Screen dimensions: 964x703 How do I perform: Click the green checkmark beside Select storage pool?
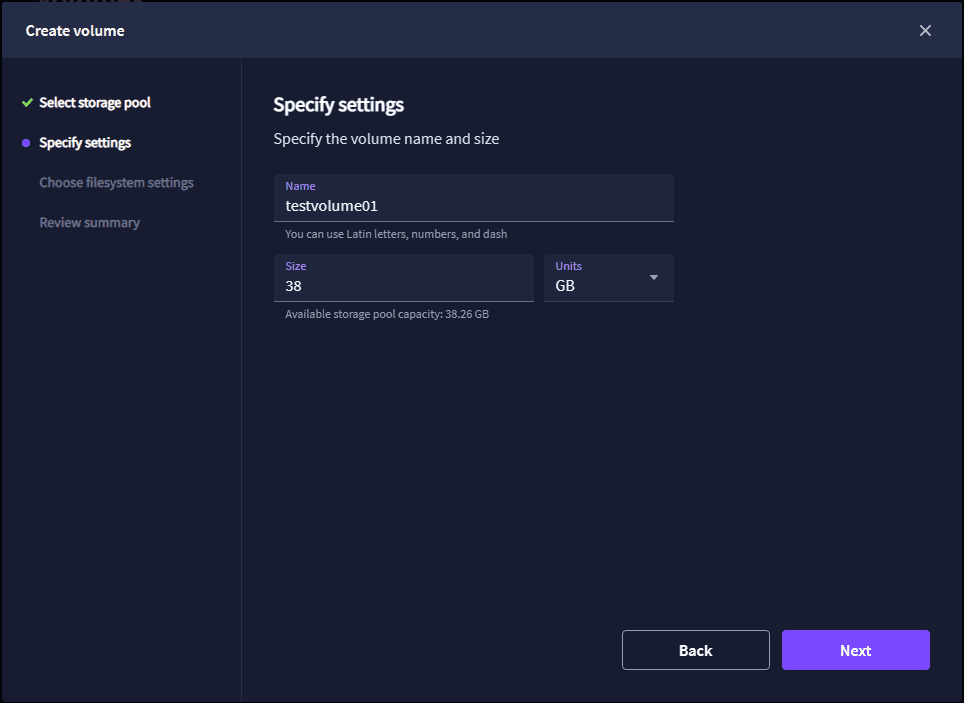[27, 103]
